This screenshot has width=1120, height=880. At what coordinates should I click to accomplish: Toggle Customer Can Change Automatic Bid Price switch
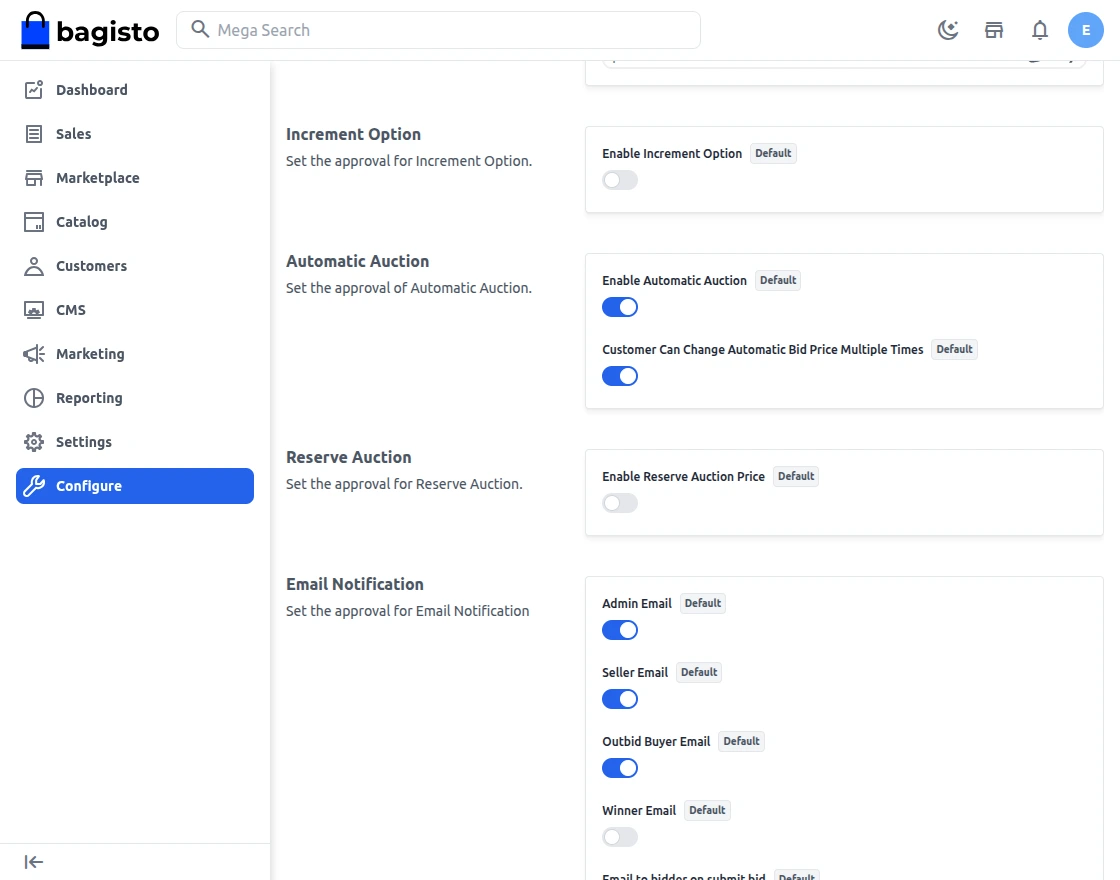point(620,376)
